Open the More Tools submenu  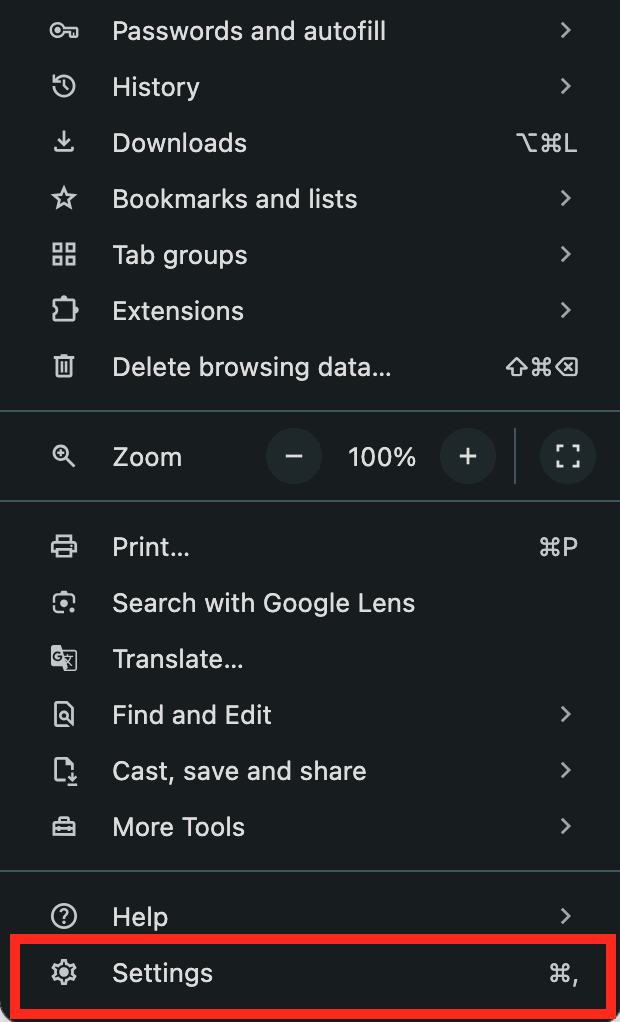pos(566,827)
